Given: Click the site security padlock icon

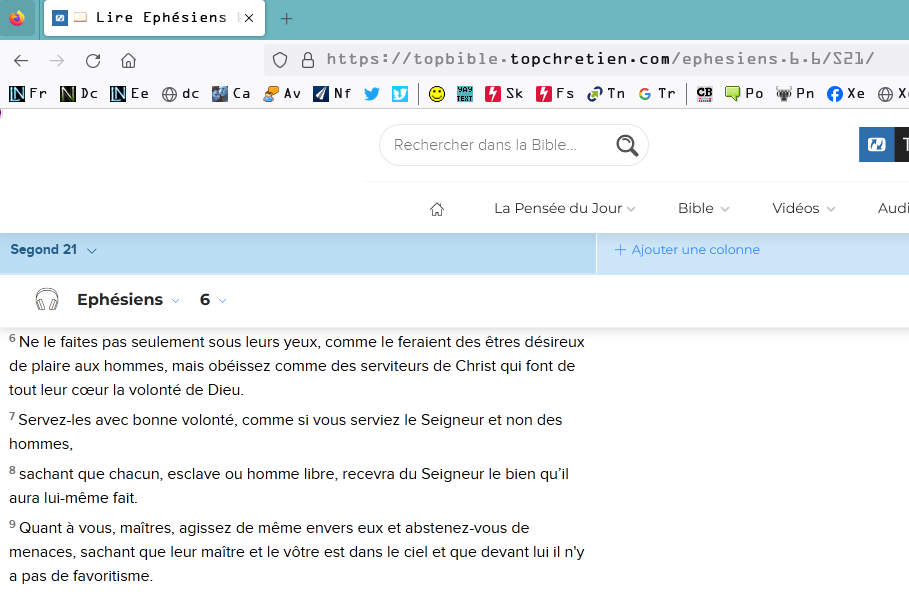Looking at the screenshot, I should coord(308,60).
